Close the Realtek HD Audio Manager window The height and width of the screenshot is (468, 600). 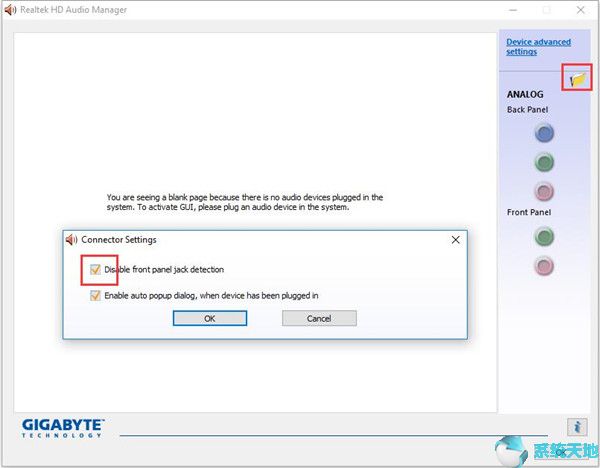[581, 10]
